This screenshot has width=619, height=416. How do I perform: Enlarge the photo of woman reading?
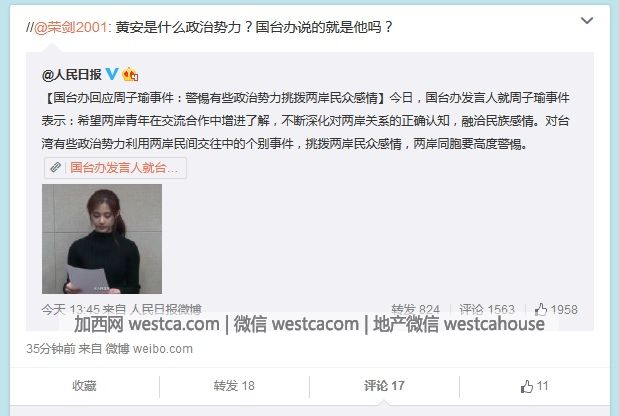[102, 239]
